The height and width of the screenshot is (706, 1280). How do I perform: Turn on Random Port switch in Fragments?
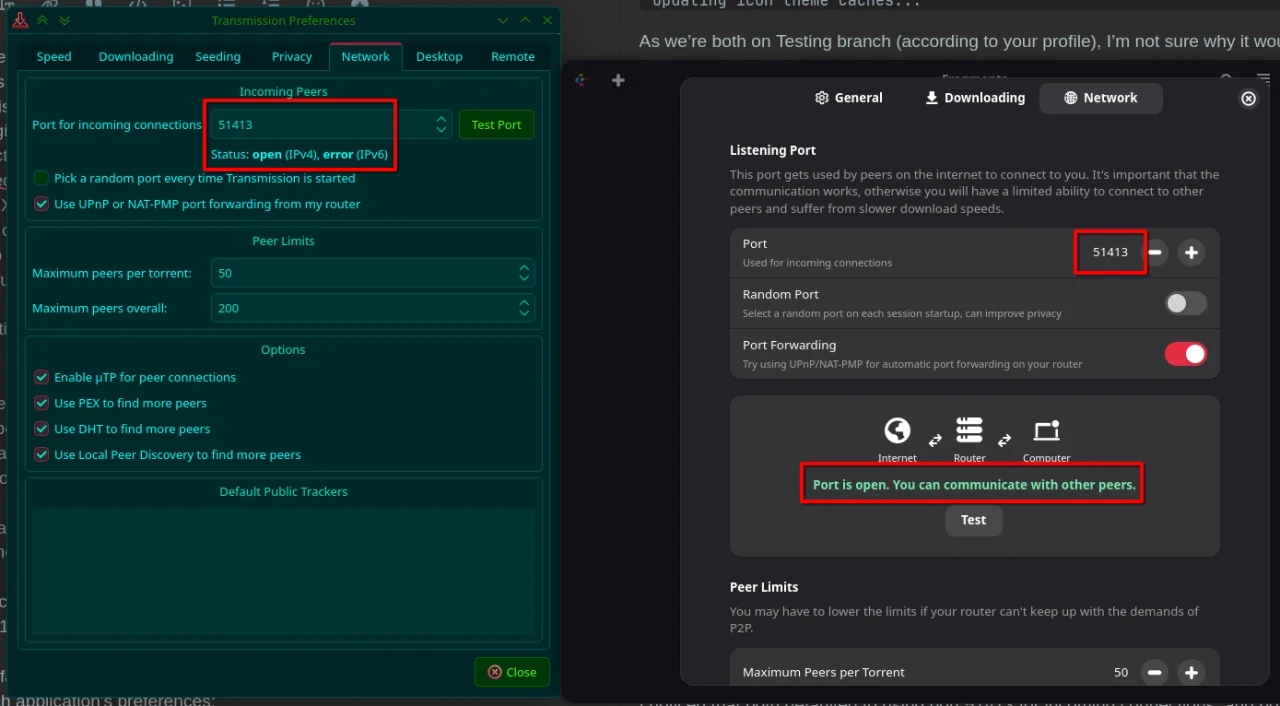point(1186,303)
